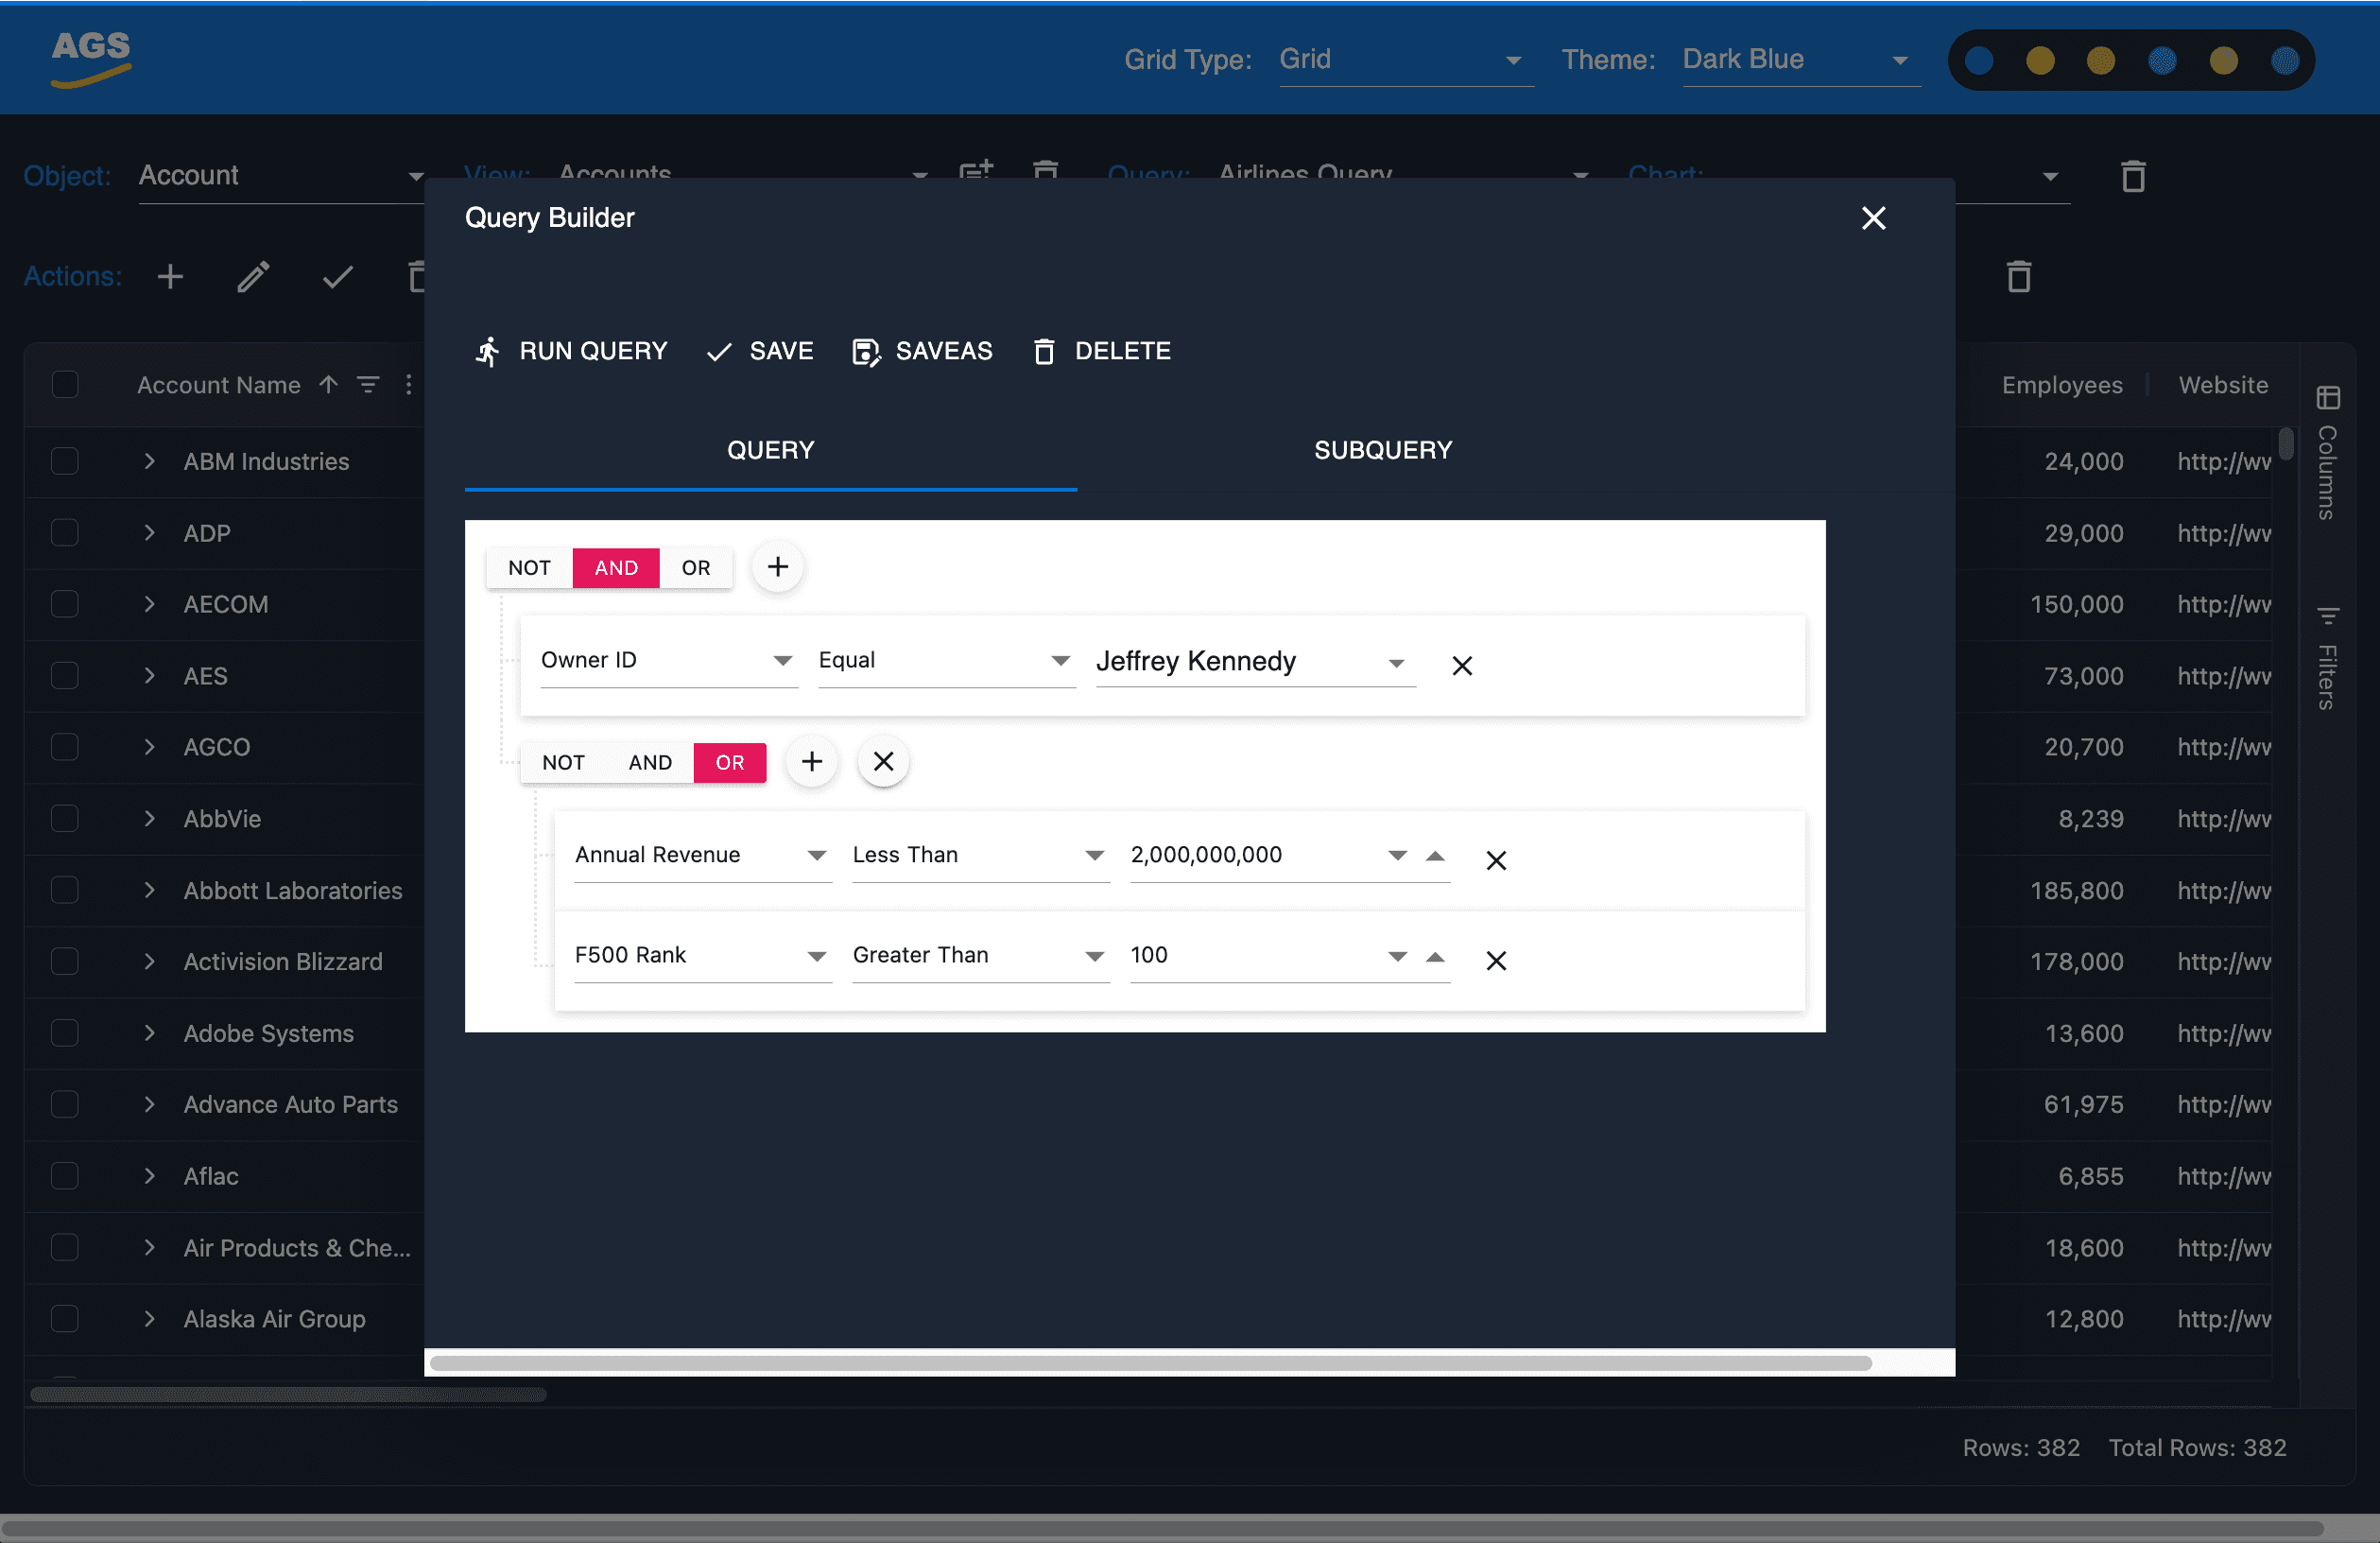Open the Jeffrey Kennedy value dropdown
The height and width of the screenshot is (1543, 2380).
pyautogui.click(x=1255, y=661)
